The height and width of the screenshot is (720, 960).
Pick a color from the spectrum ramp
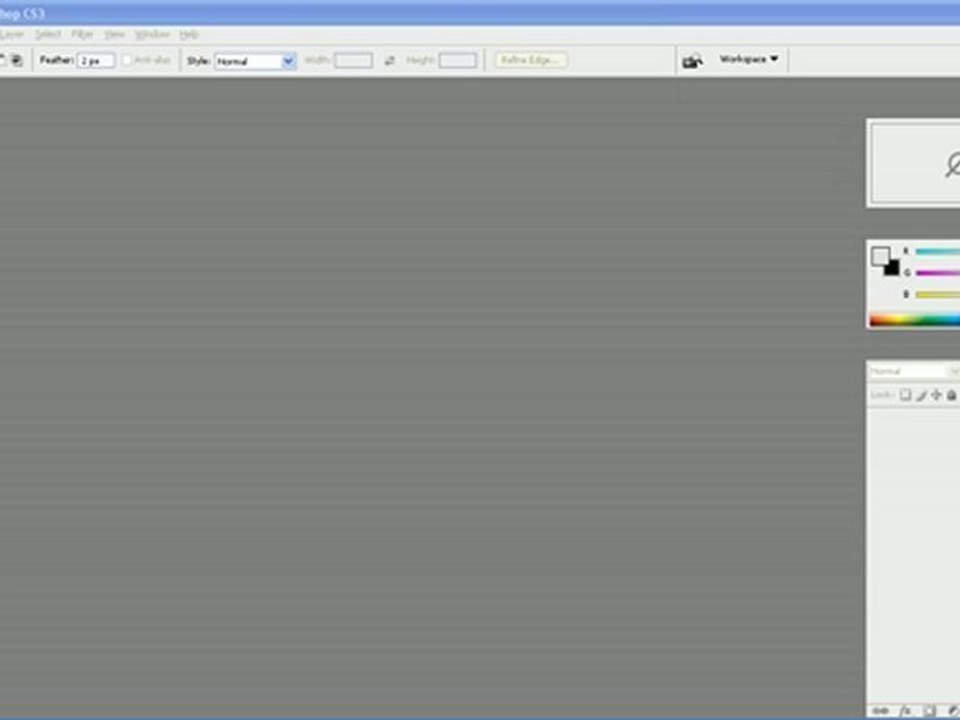[915, 320]
